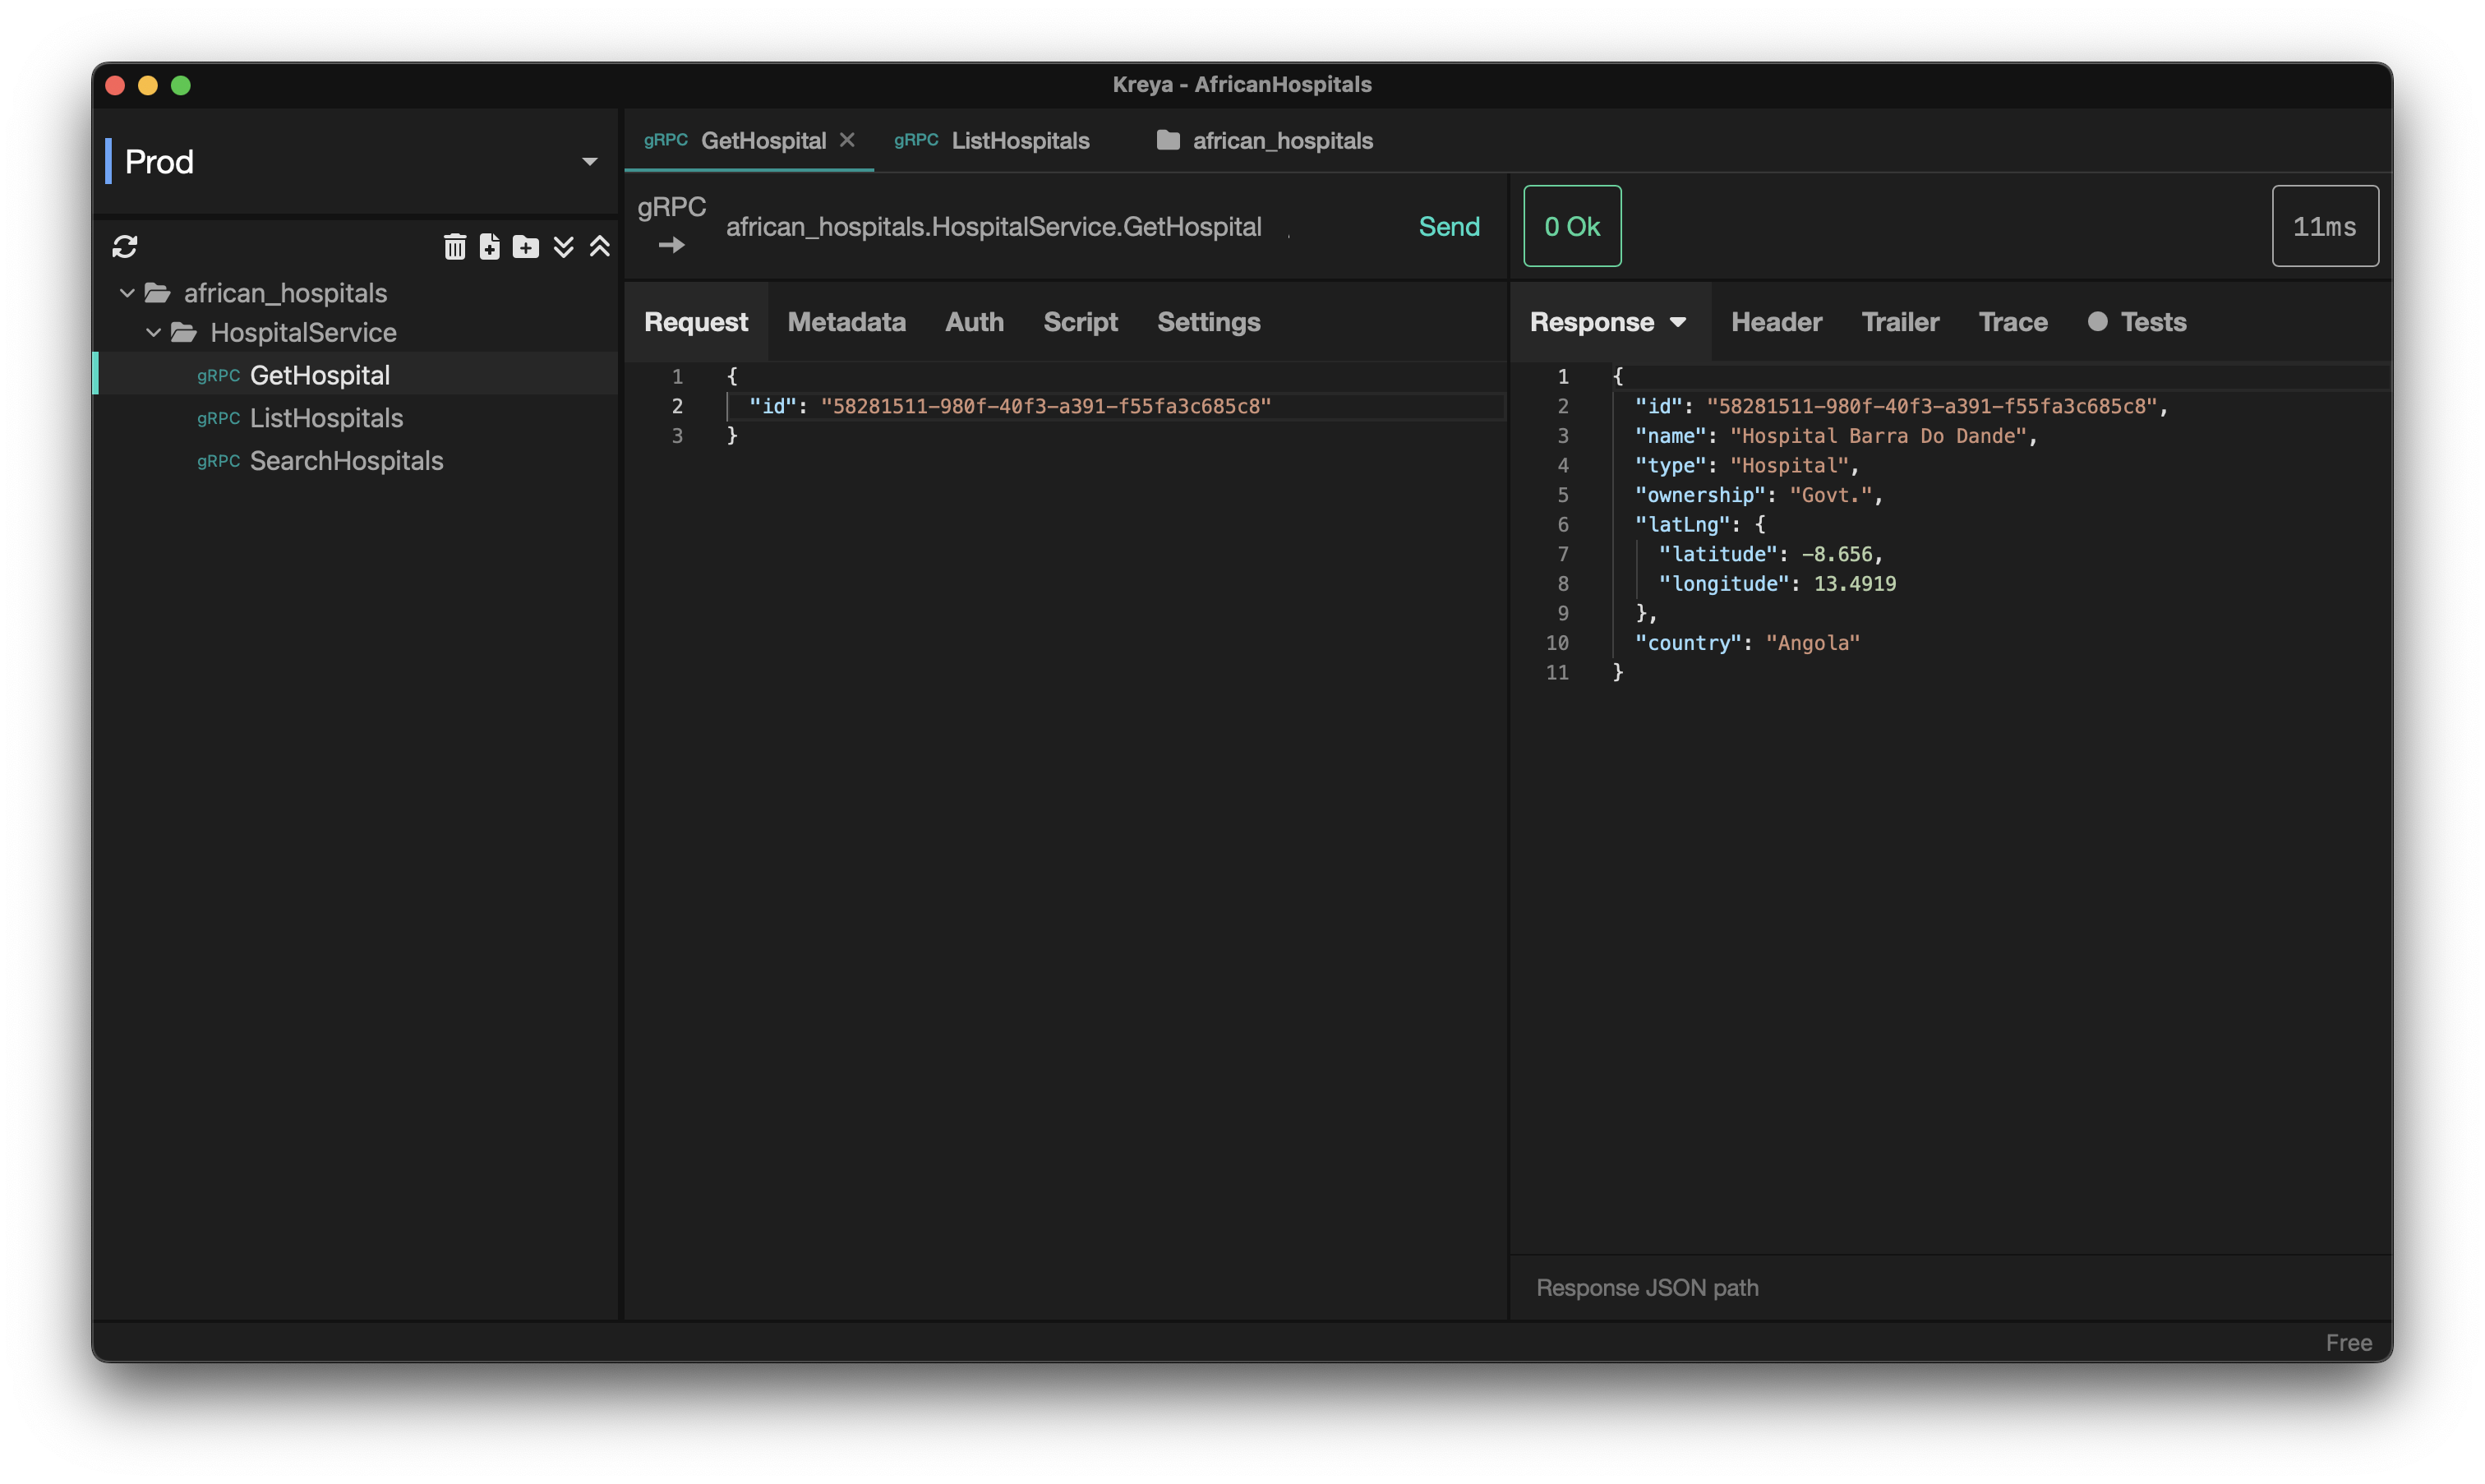Open the Trace response tab

pos(2012,322)
